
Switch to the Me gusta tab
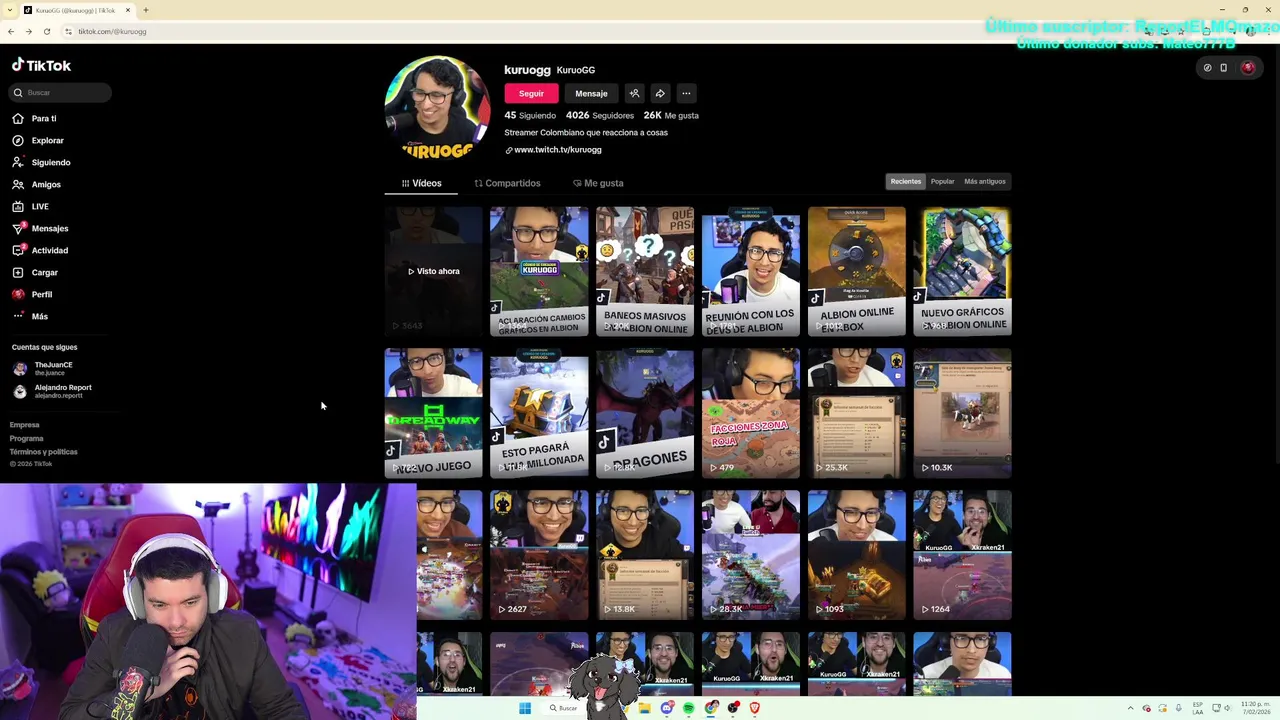click(x=598, y=183)
